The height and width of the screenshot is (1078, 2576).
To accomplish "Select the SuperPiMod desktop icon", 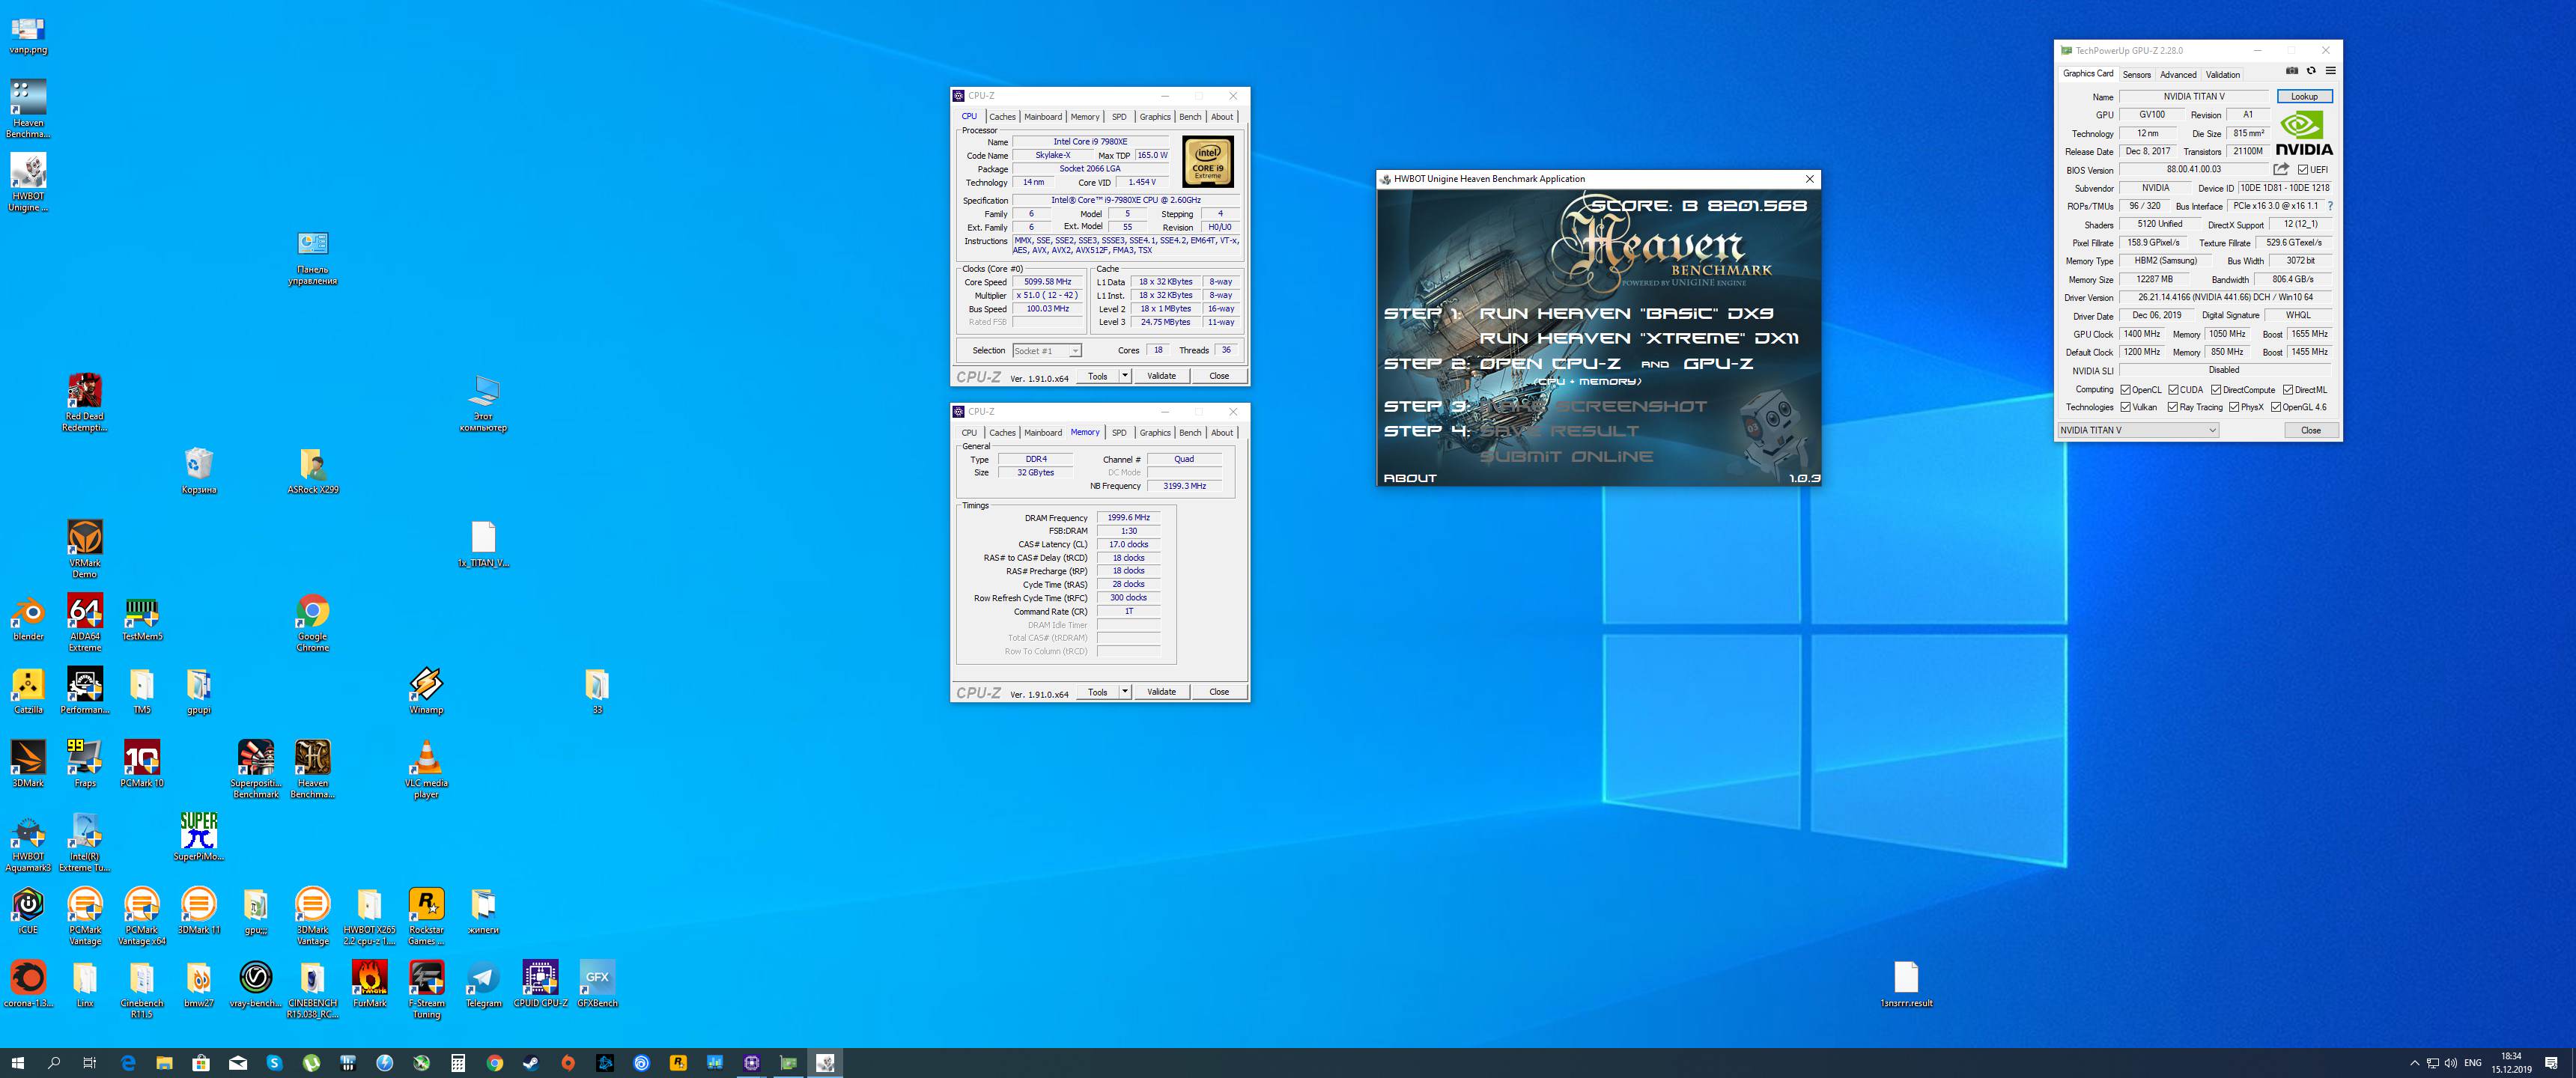I will point(199,836).
